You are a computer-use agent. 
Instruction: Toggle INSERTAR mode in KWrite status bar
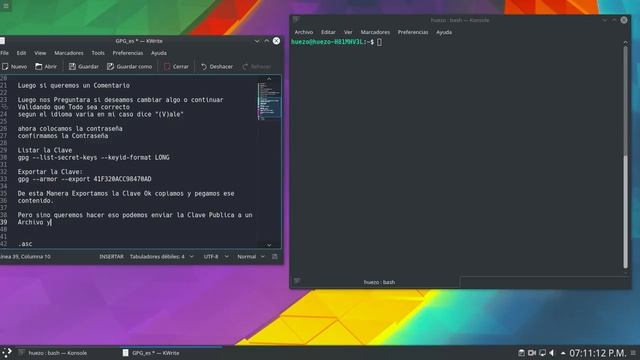(111, 257)
